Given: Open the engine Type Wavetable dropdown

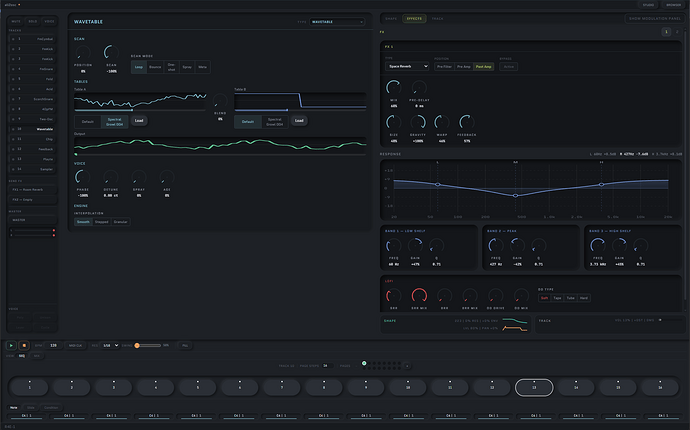Looking at the screenshot, I should (x=337, y=22).
